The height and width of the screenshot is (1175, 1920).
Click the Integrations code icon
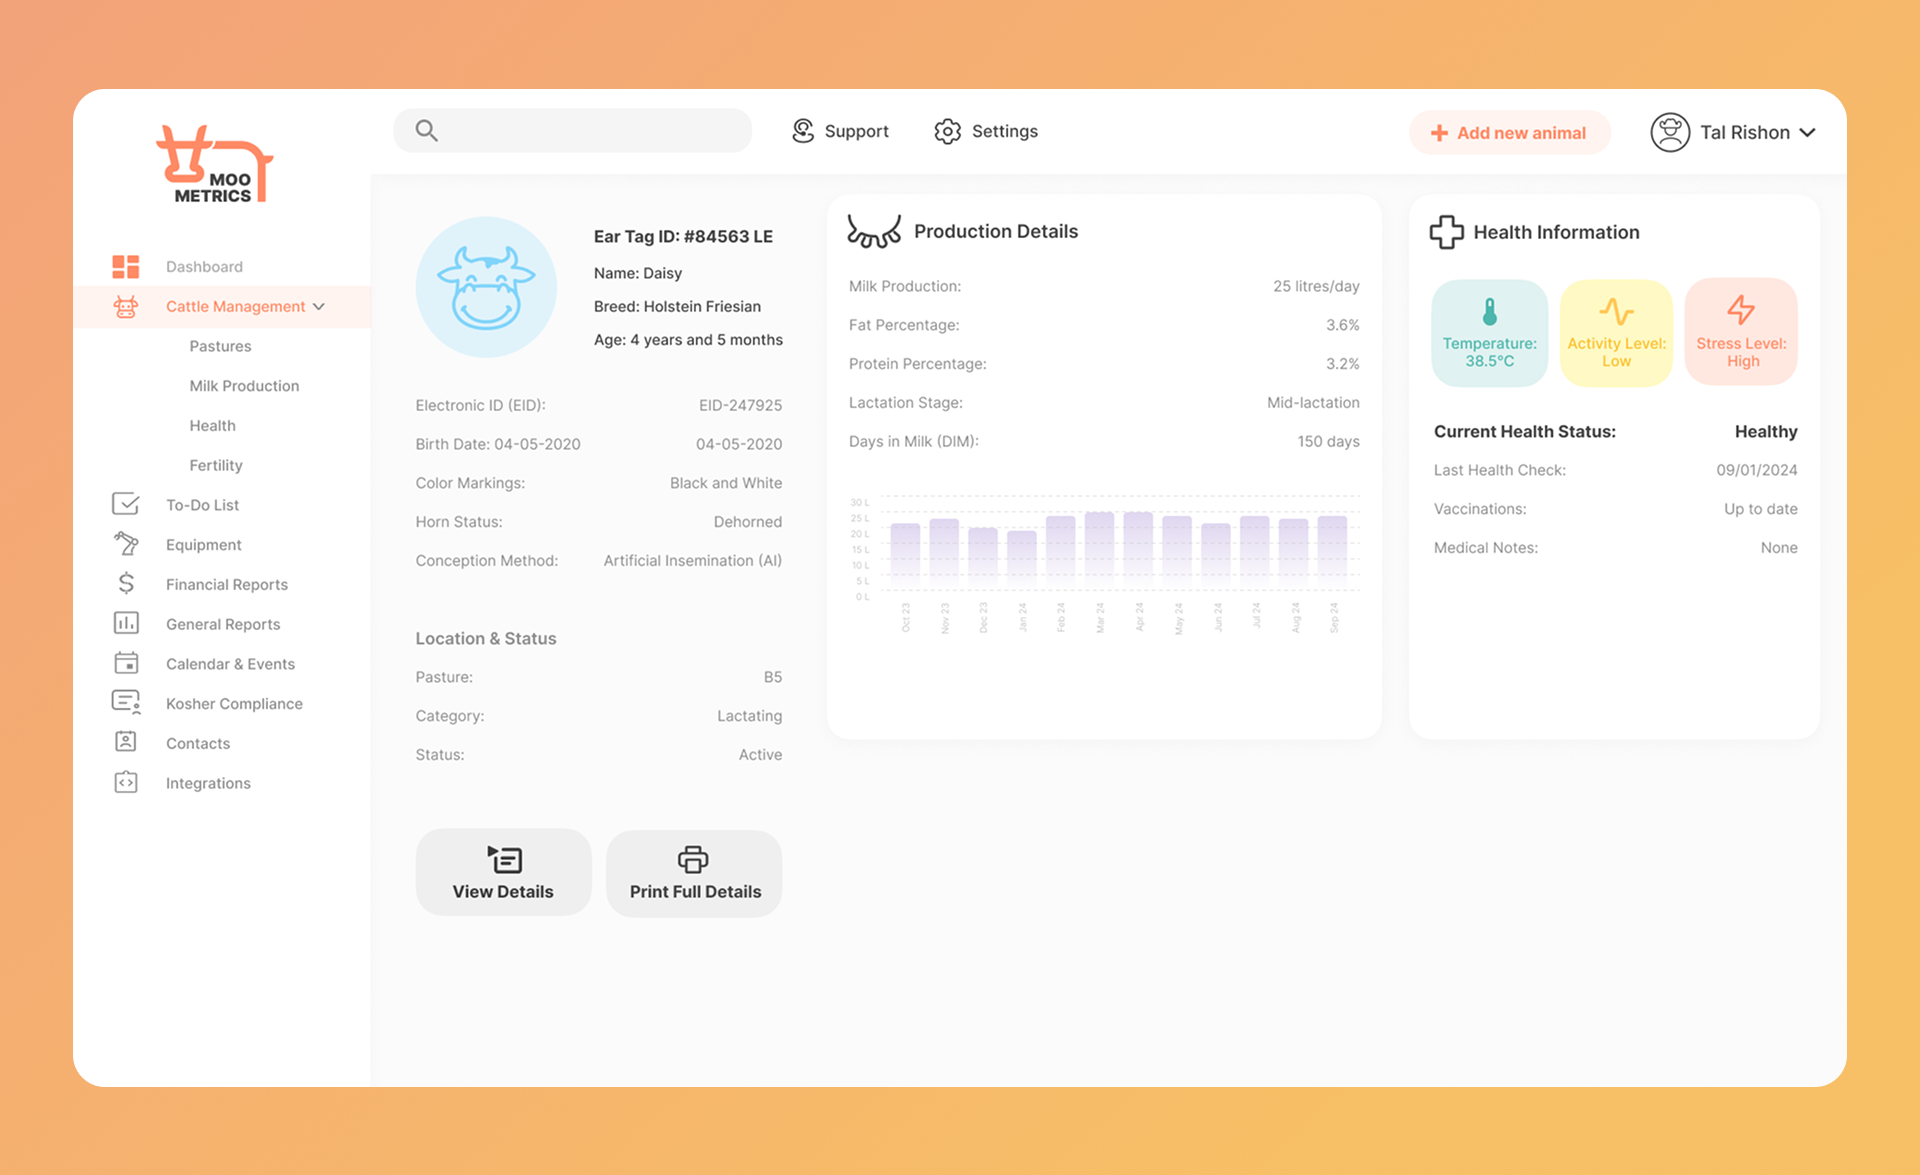tap(125, 782)
